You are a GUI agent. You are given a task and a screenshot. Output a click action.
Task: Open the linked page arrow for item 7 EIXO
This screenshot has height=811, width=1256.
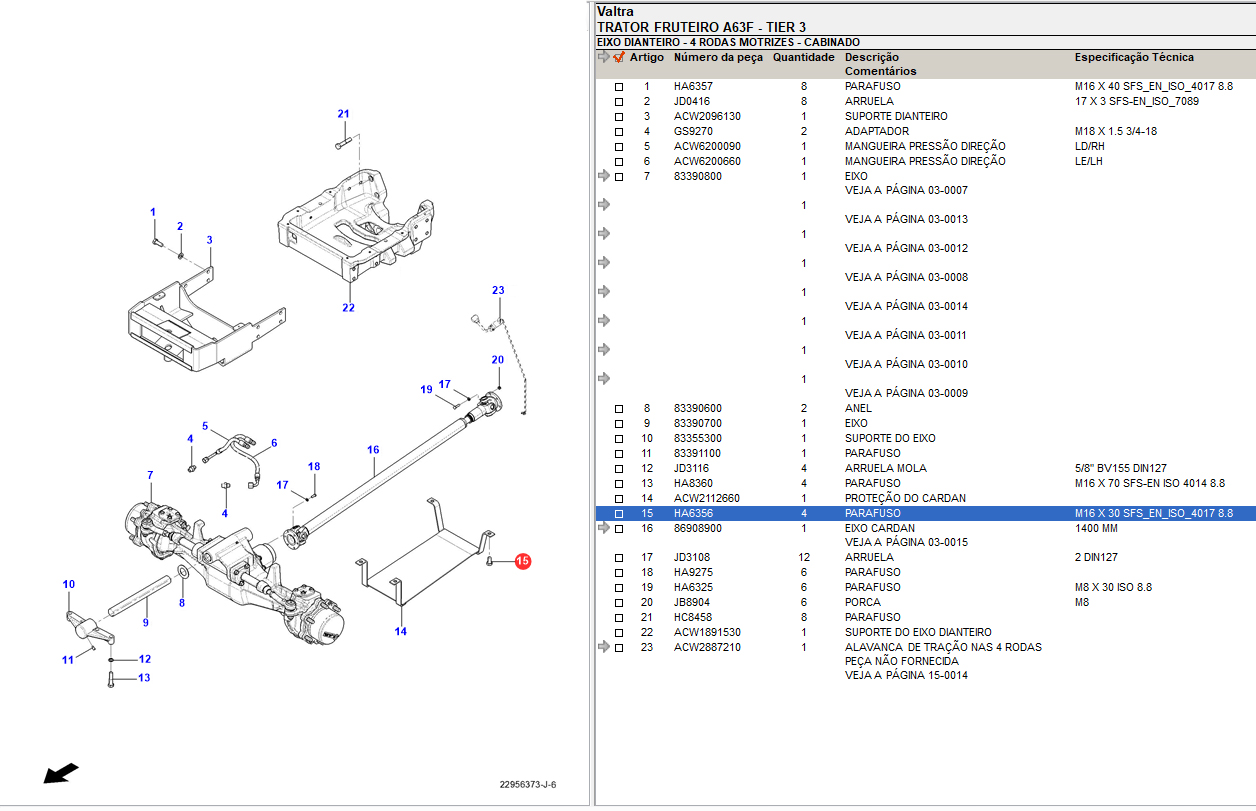pyautogui.click(x=603, y=176)
